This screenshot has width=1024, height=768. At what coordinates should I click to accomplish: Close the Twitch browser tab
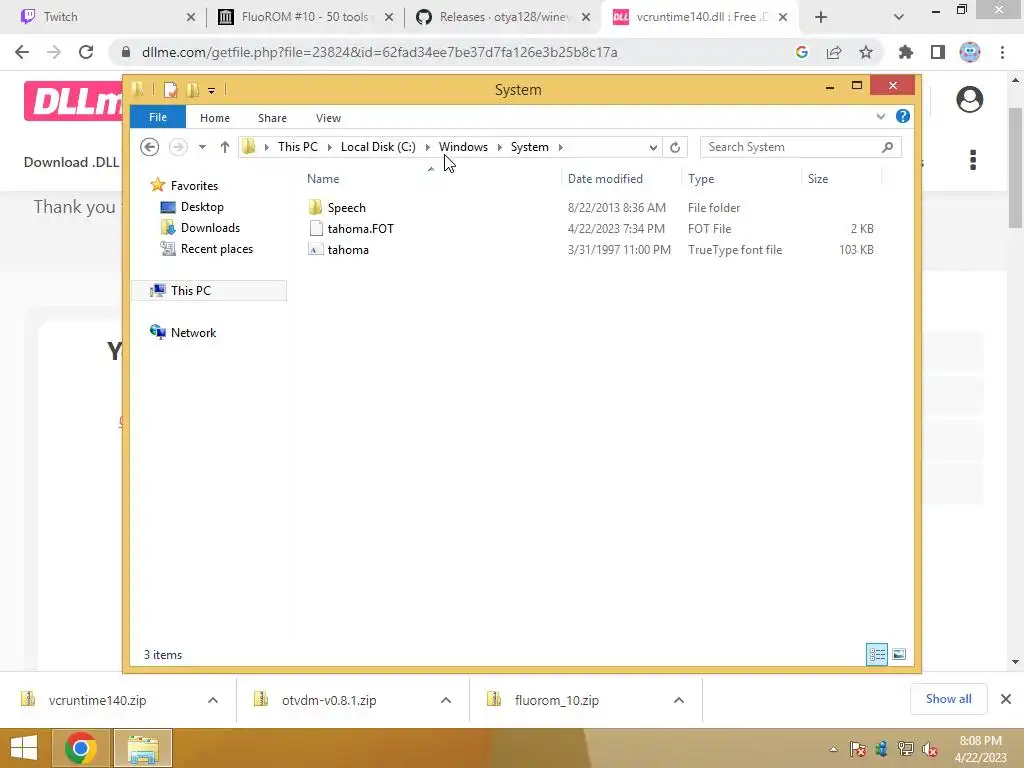point(191,17)
